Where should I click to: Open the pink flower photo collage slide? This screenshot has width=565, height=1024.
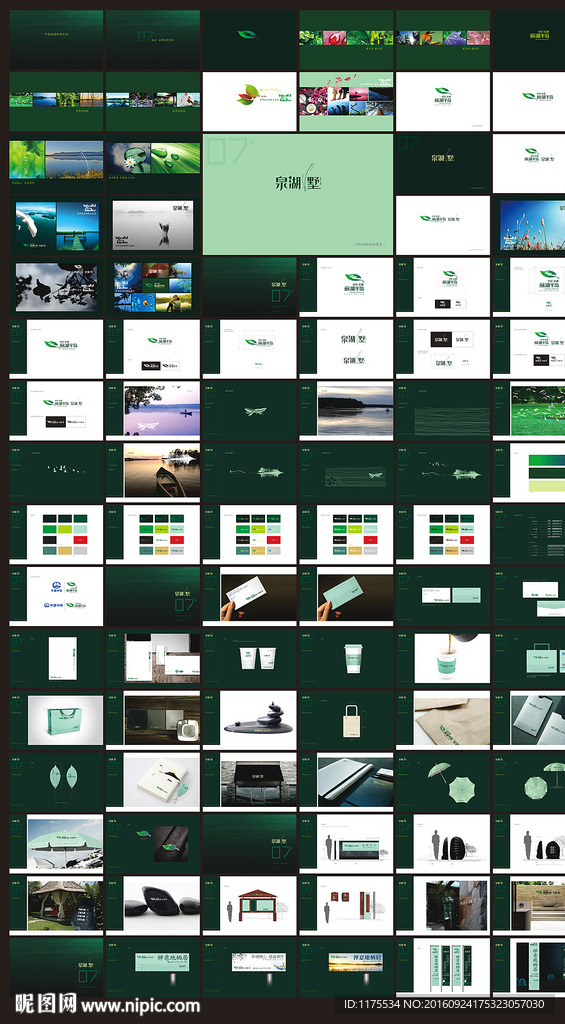coord(346,101)
